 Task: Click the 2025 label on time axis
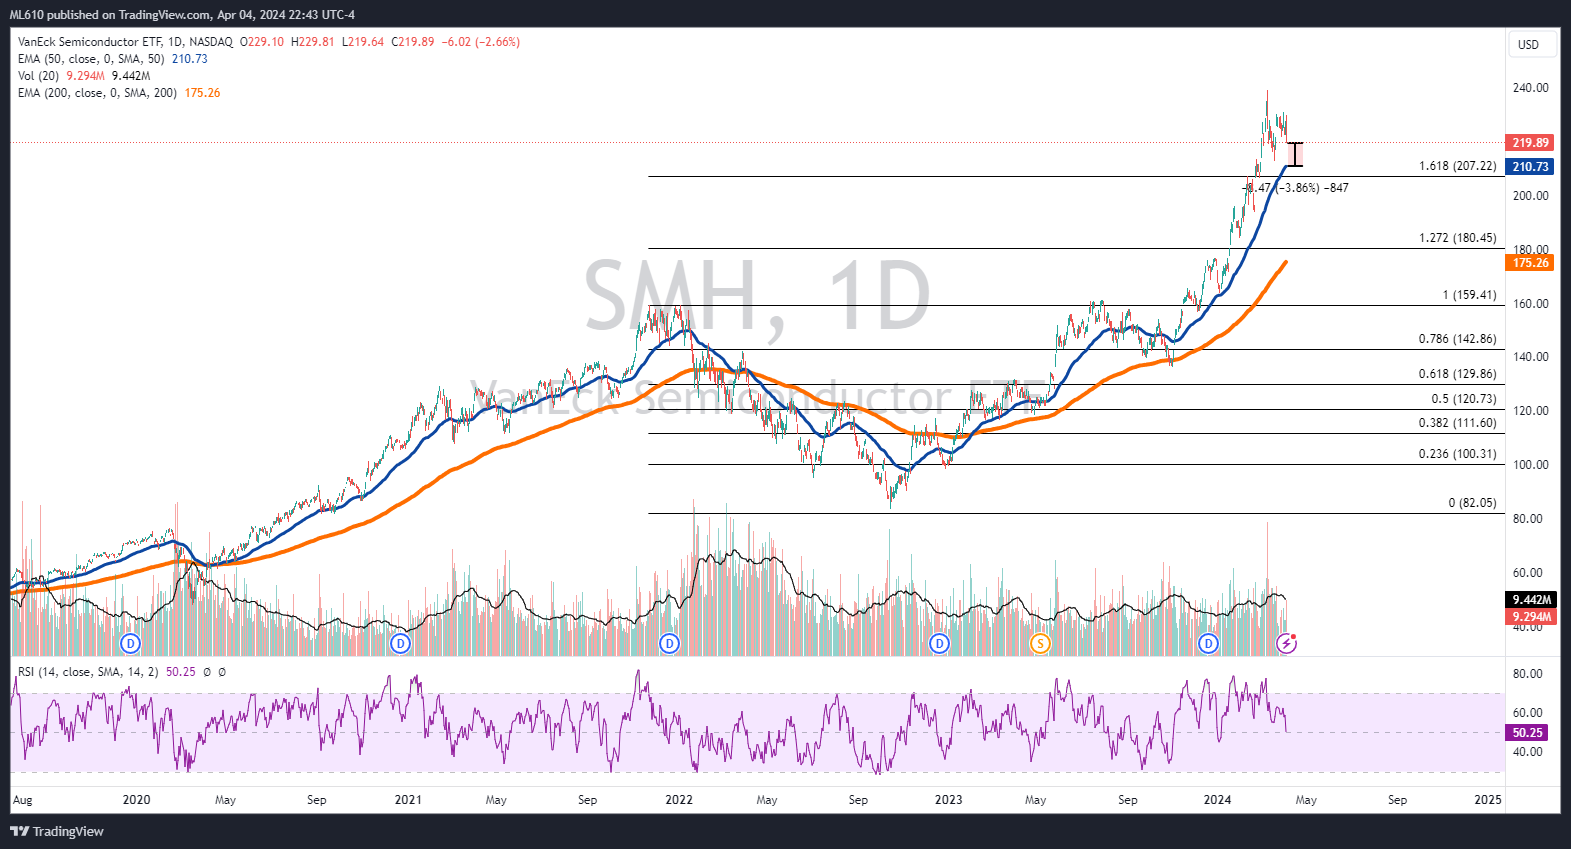[x=1488, y=800]
